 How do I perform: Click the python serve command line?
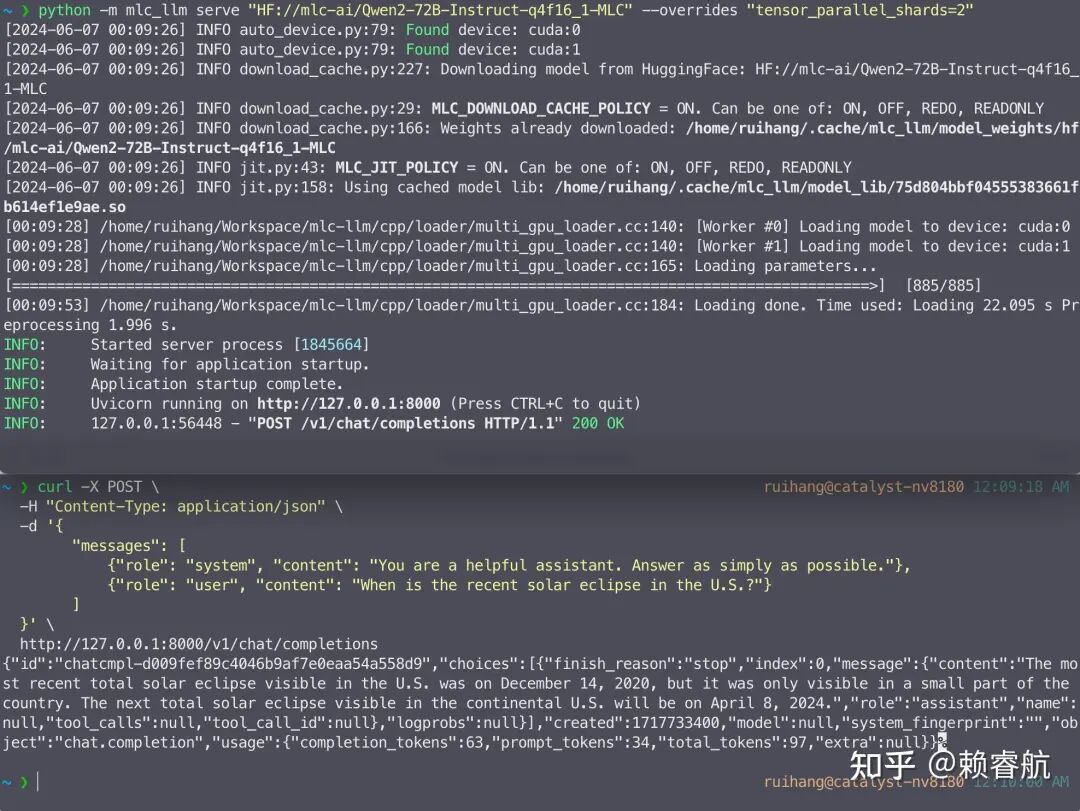[506, 10]
